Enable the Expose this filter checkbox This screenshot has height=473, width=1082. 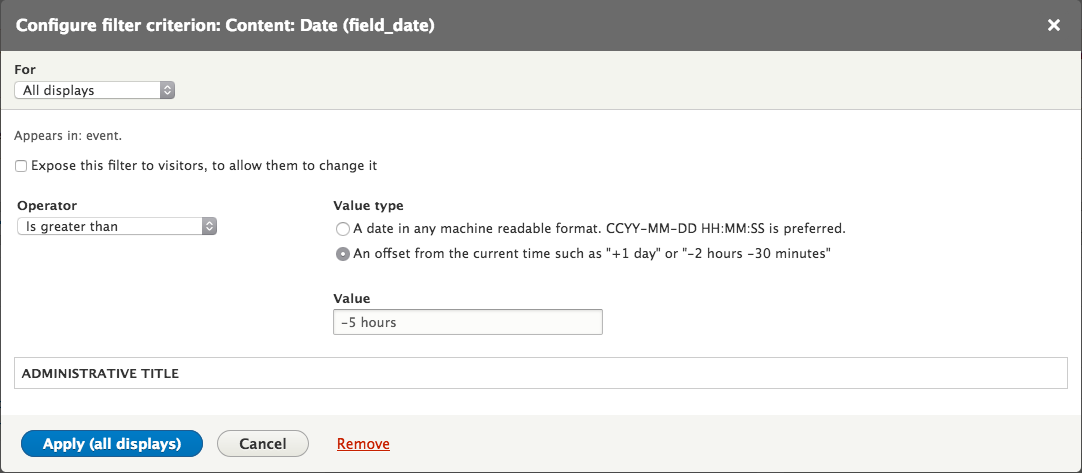point(21,166)
